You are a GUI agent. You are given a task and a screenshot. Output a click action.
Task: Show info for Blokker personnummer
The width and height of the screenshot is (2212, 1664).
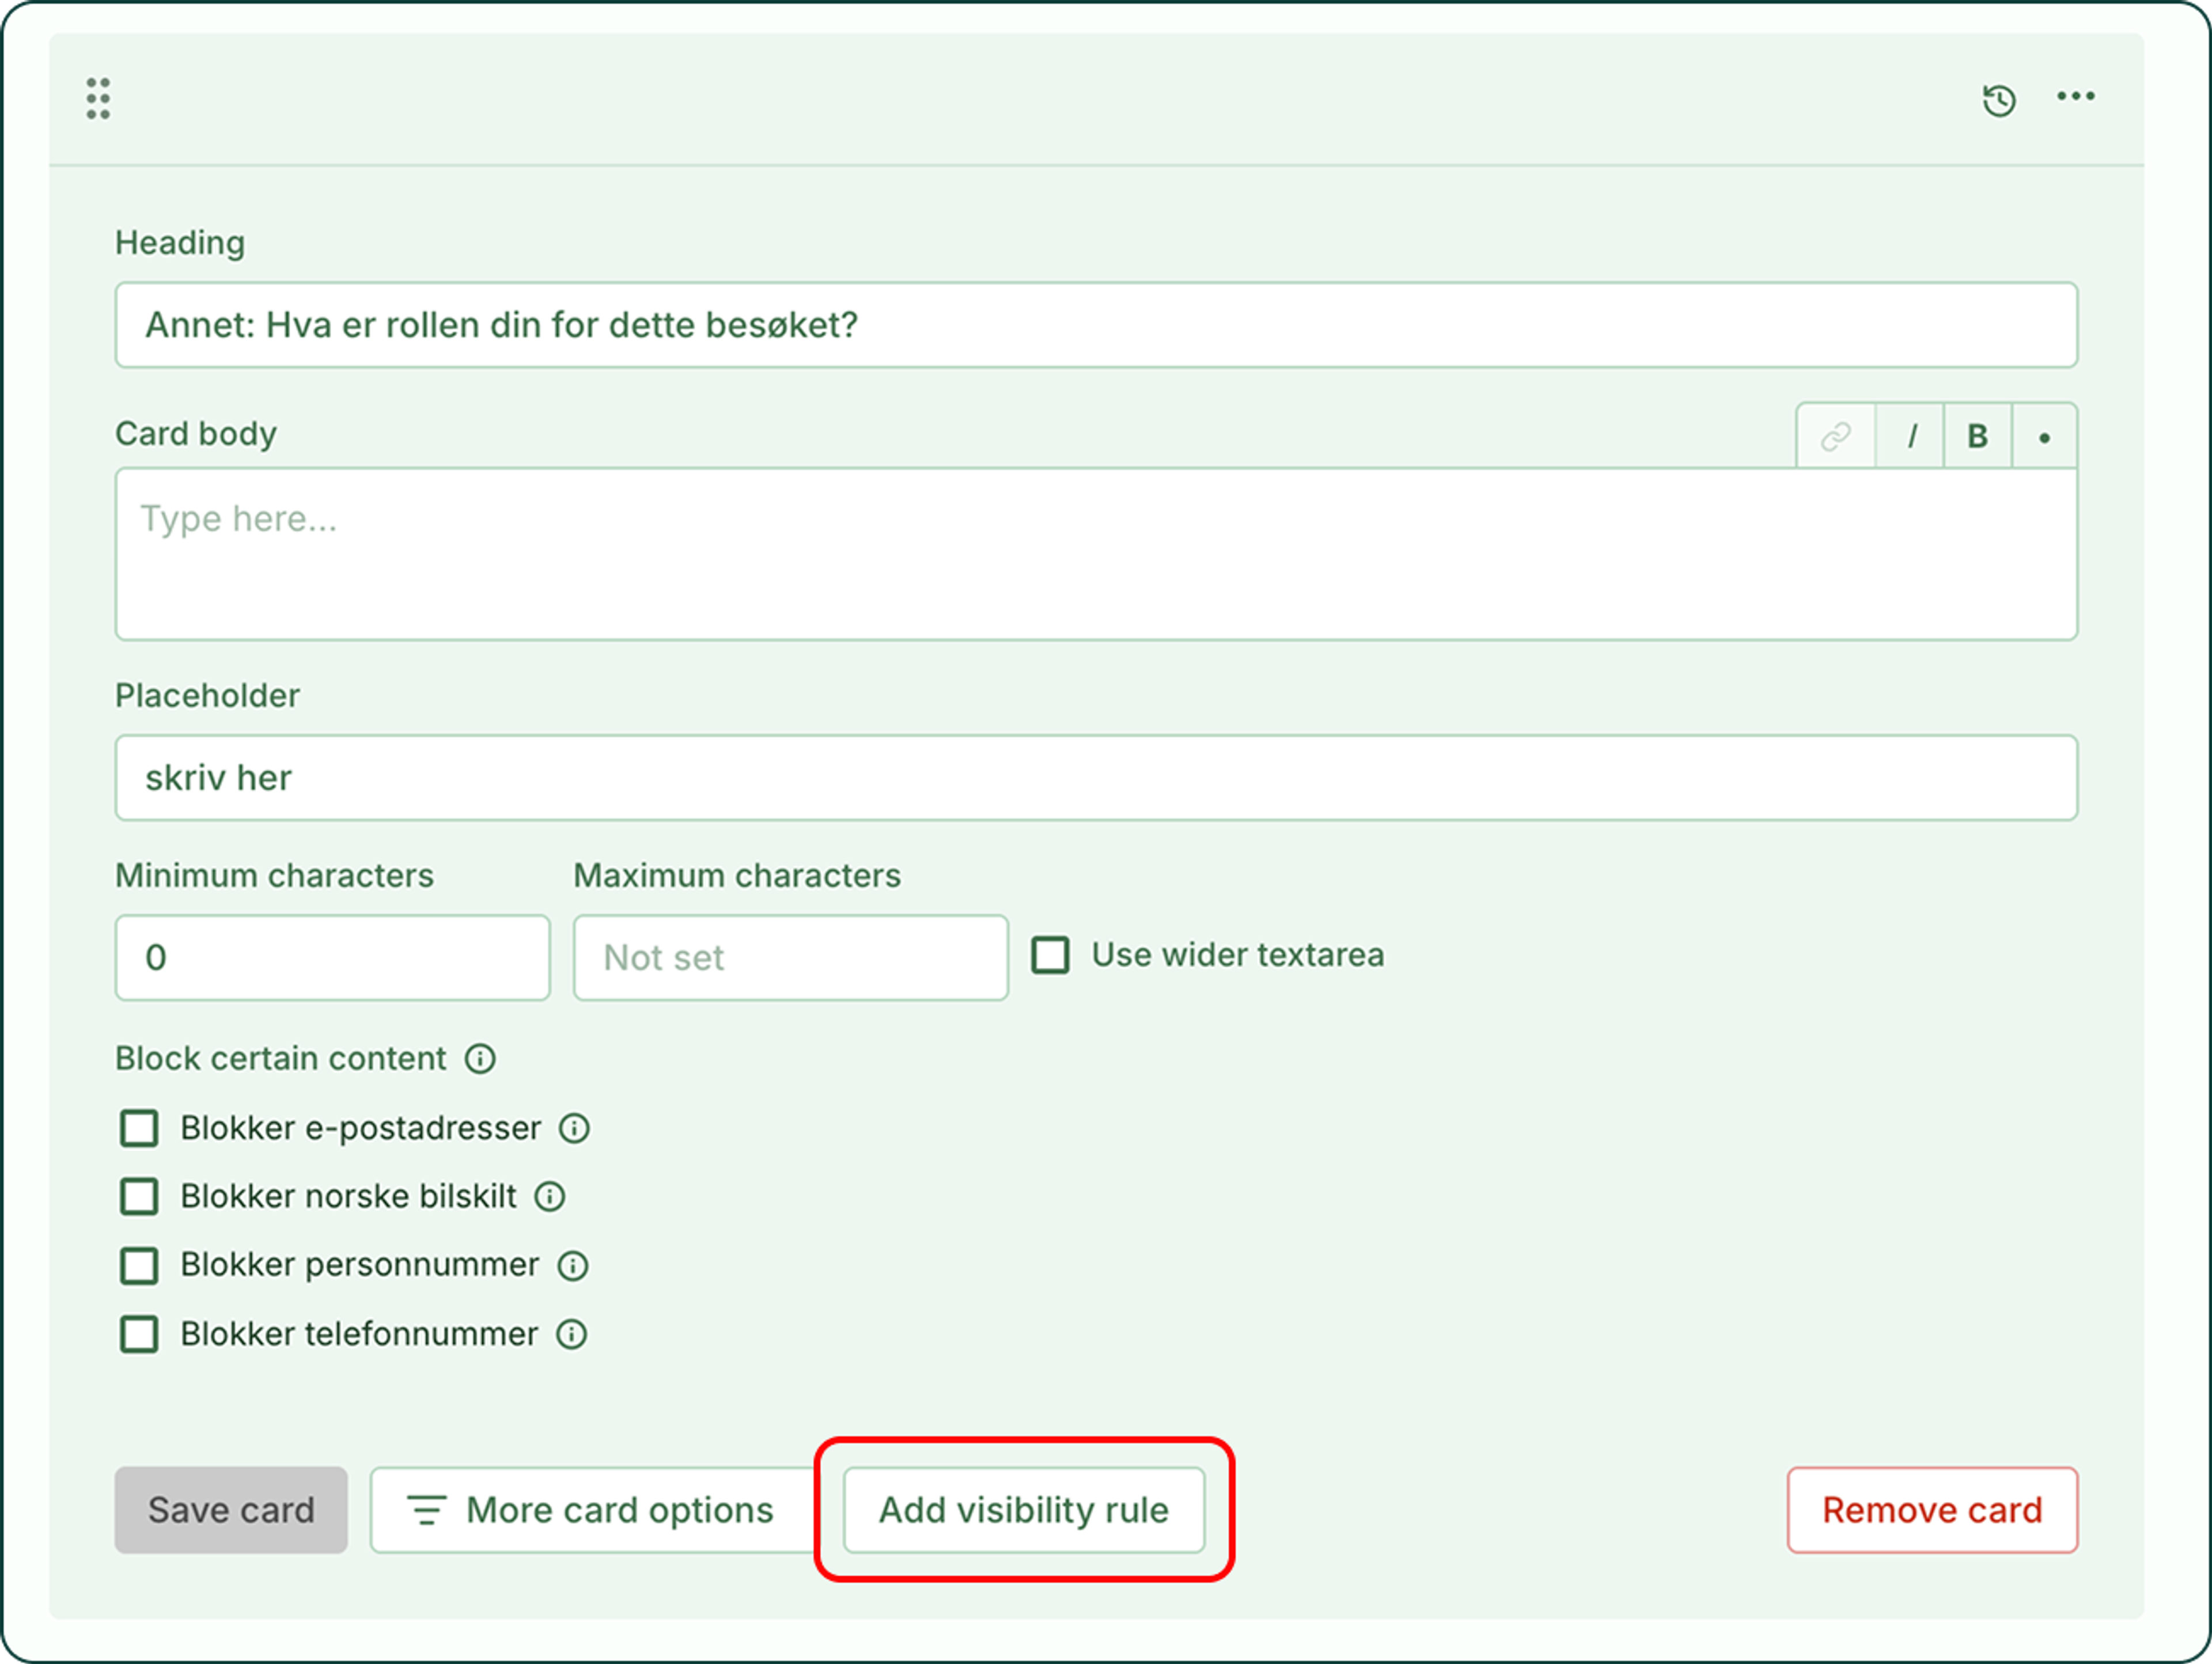click(x=573, y=1265)
